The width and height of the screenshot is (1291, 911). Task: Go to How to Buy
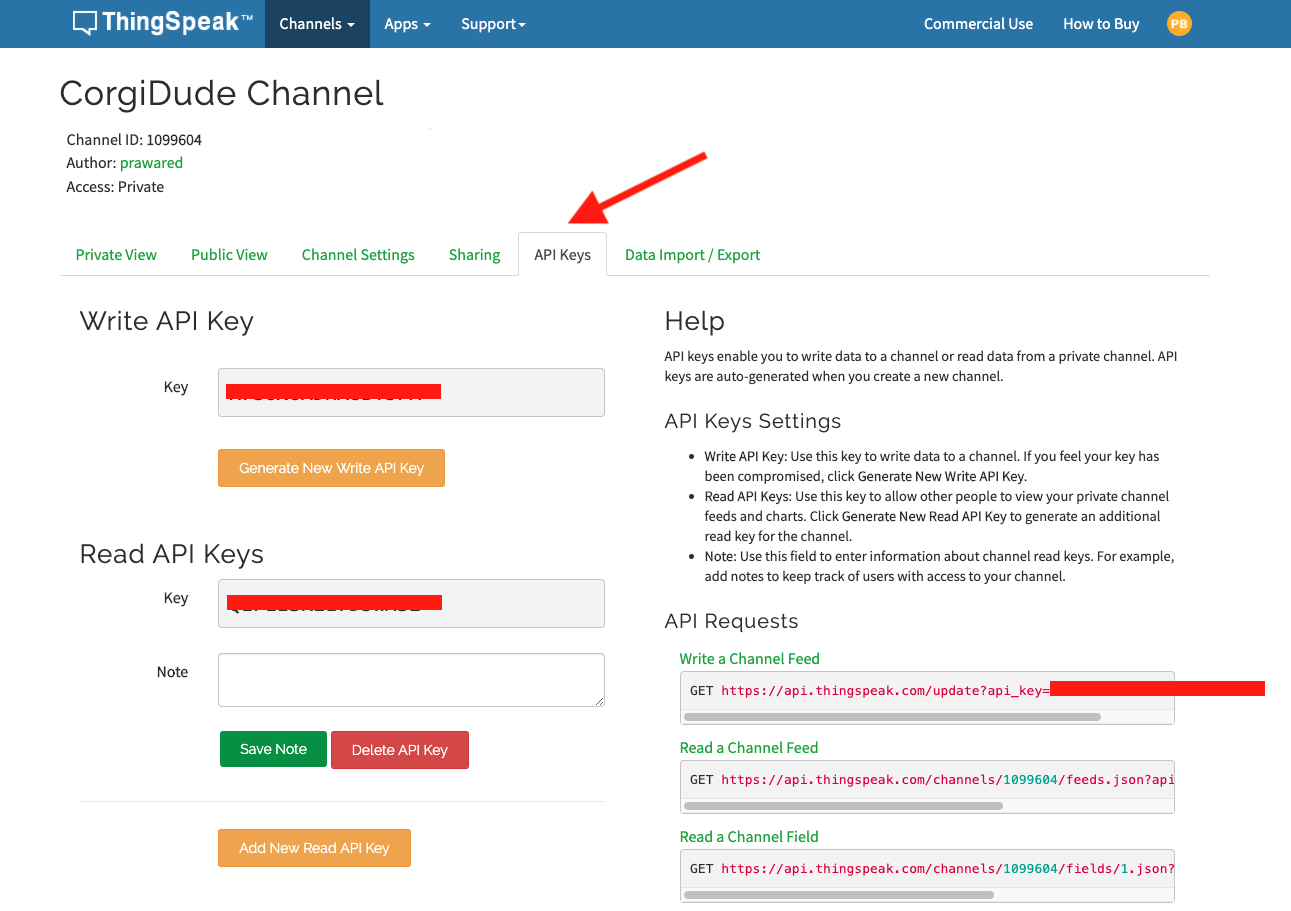(x=1101, y=24)
